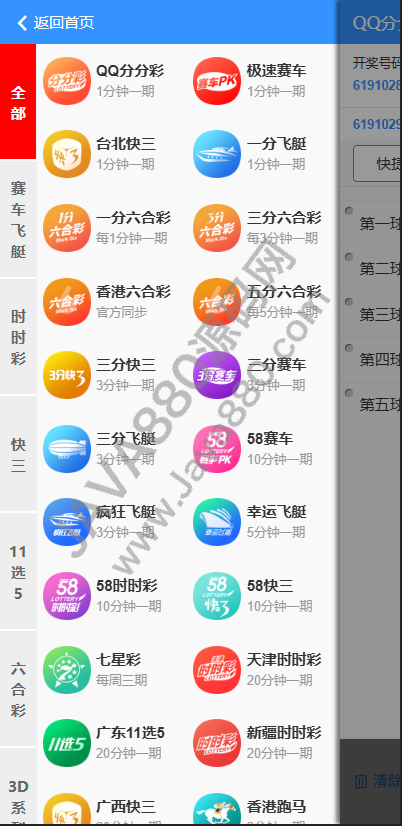Open the 时时彩 sidebar category
Viewport: 402px width, 826px height.
click(x=18, y=337)
